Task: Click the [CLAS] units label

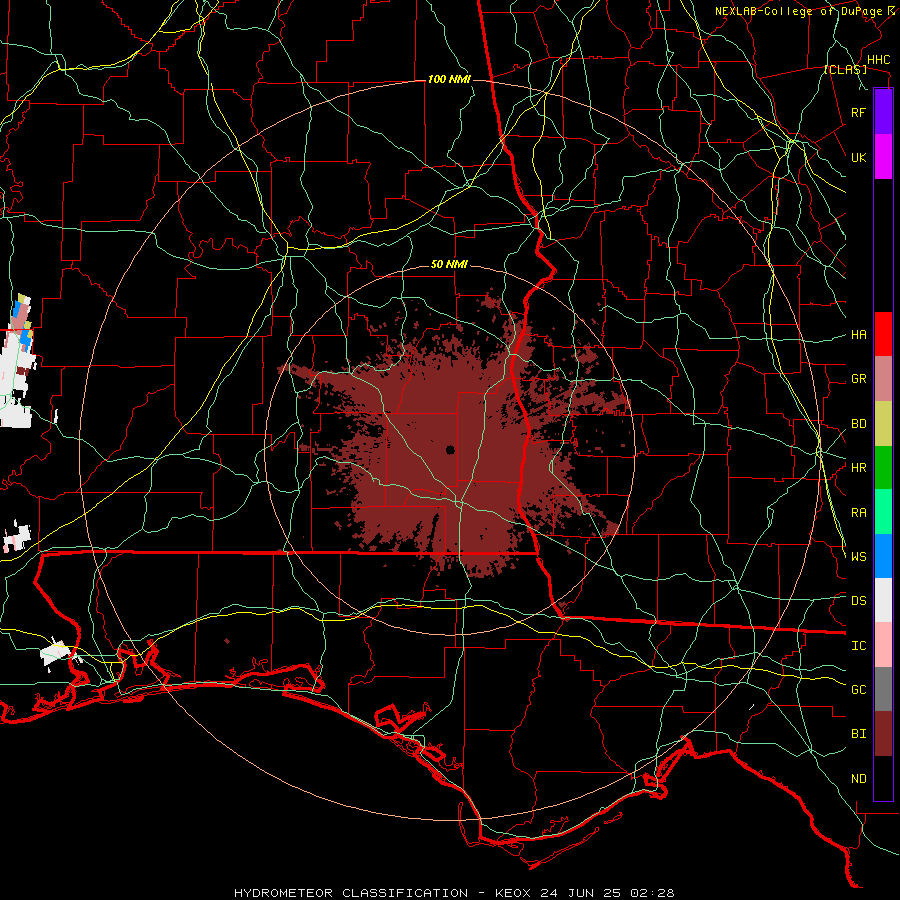Action: (x=845, y=70)
